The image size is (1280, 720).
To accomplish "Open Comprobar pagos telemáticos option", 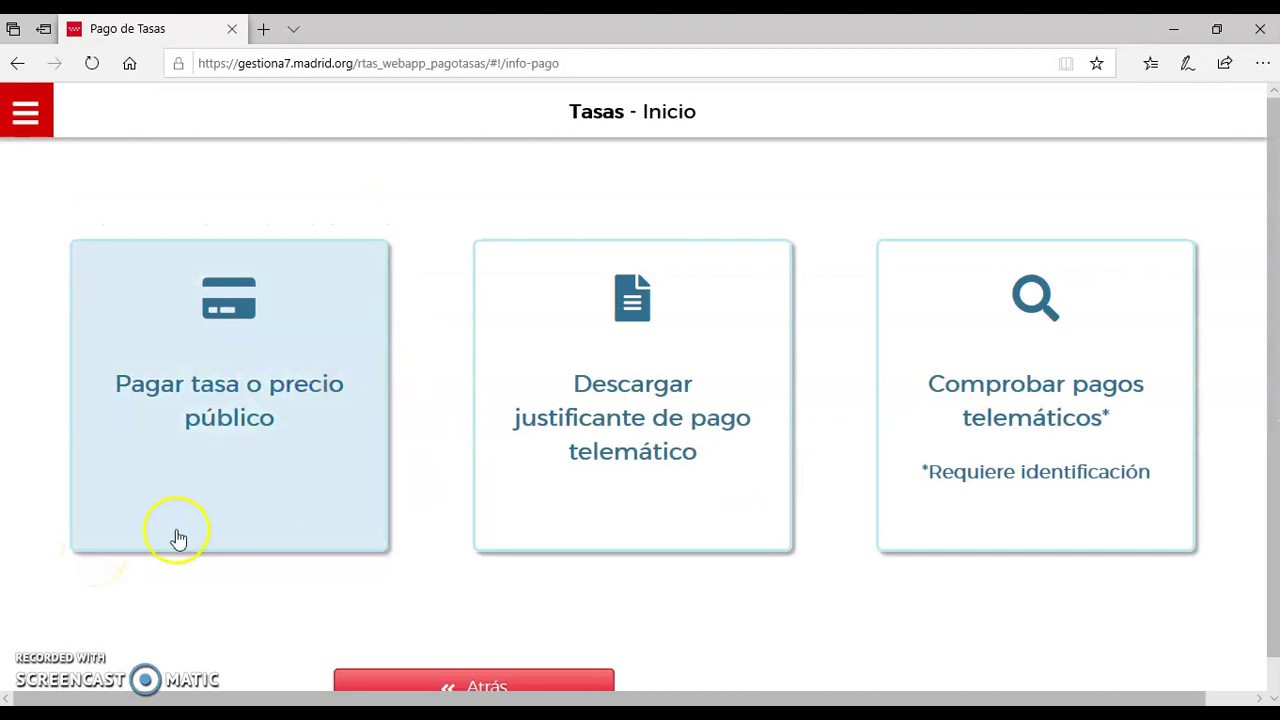I will click(1035, 401).
